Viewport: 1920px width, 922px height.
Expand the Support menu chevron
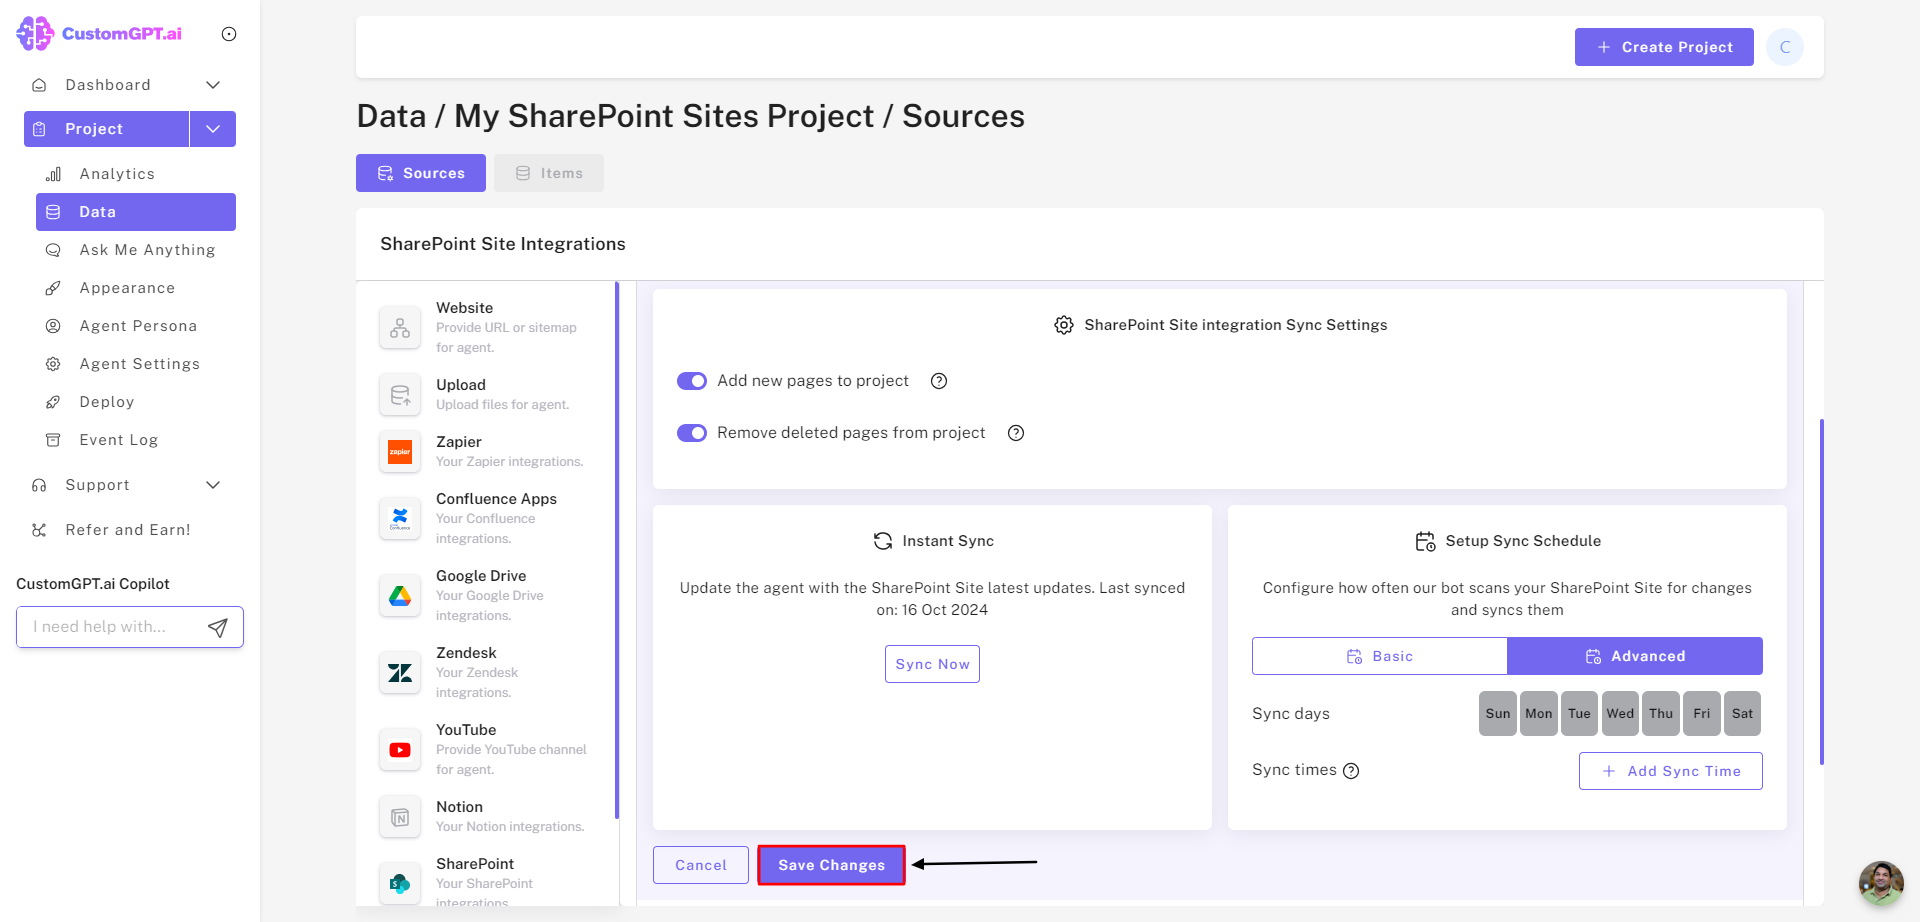click(x=213, y=485)
